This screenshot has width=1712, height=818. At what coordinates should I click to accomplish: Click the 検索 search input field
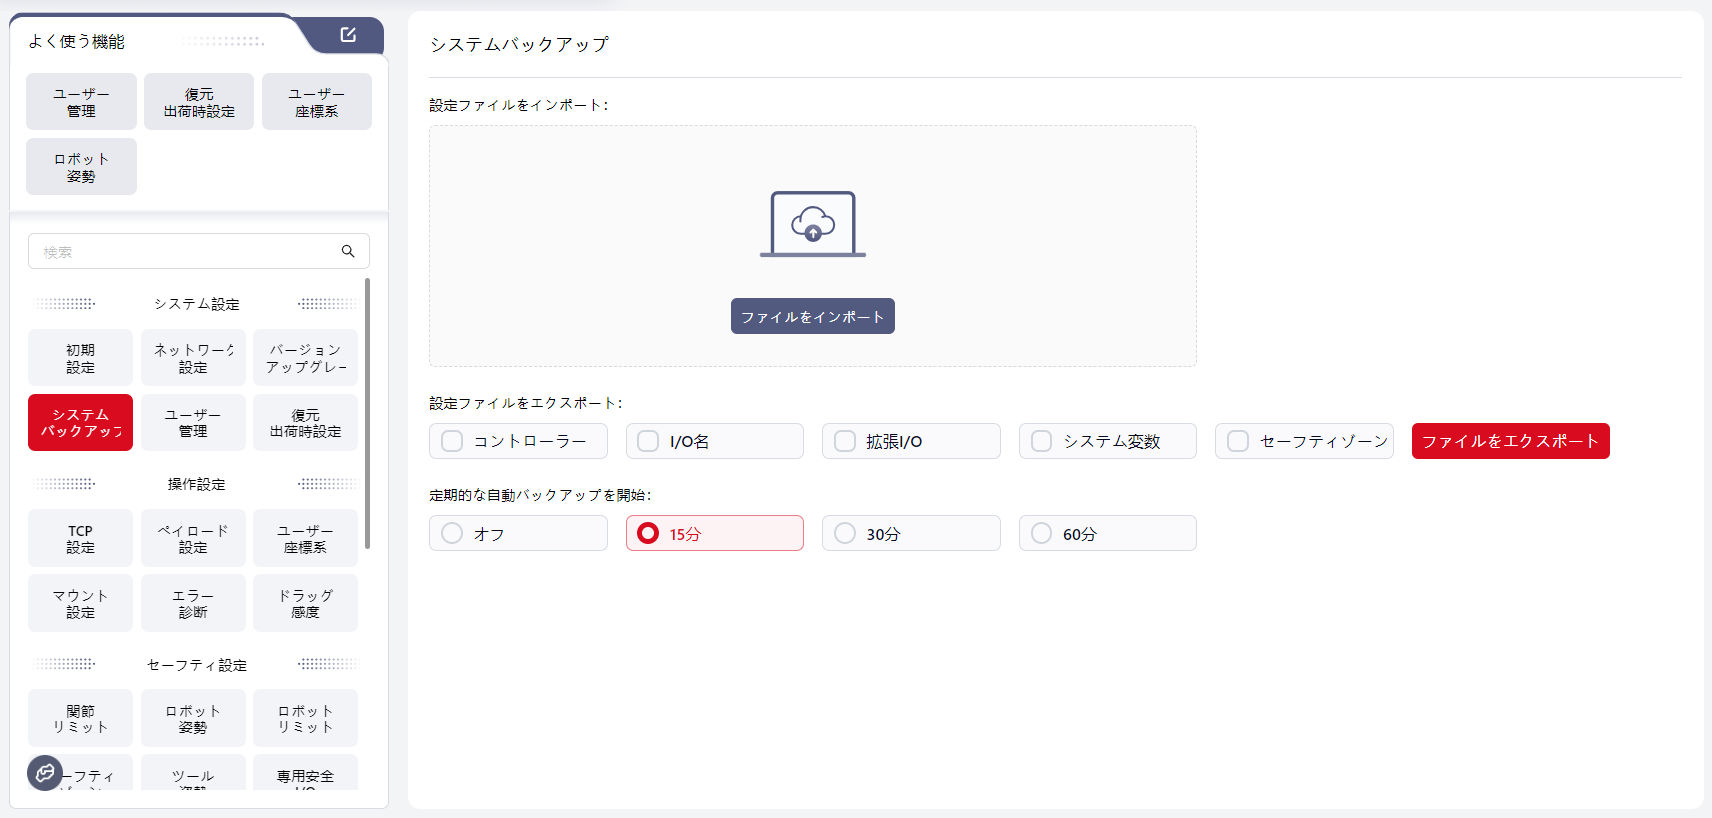coord(185,251)
